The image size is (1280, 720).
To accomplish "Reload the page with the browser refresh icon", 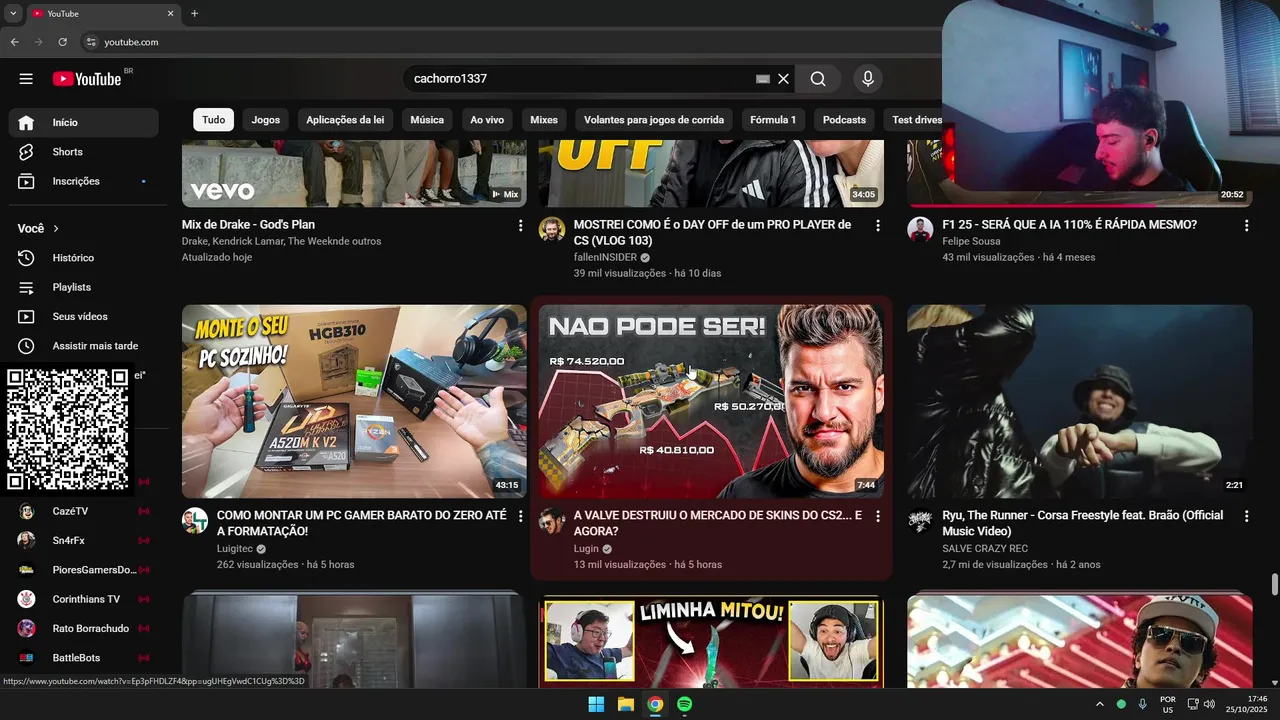I will pyautogui.click(x=62, y=42).
